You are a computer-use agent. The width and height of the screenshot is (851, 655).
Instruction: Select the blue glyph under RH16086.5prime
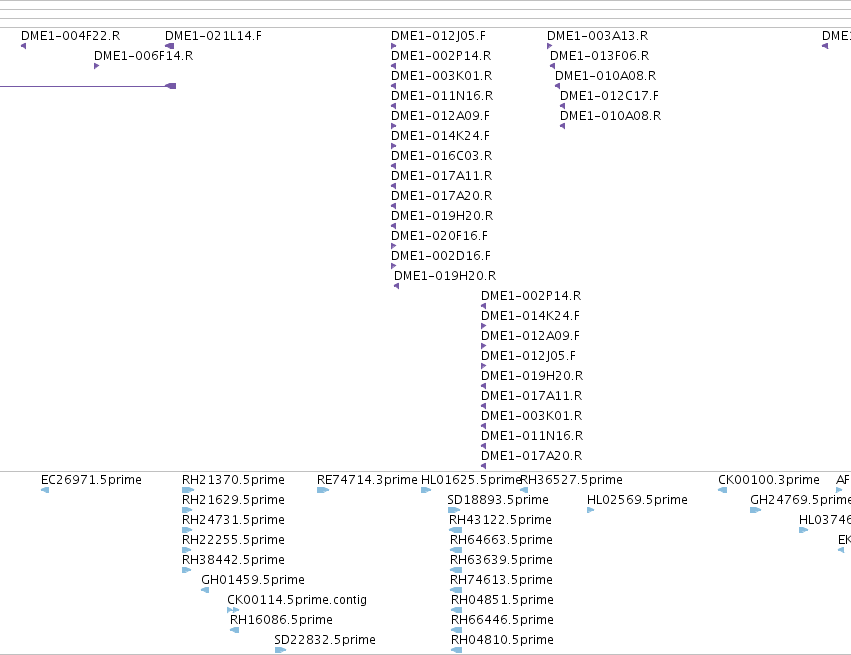tap(234, 630)
